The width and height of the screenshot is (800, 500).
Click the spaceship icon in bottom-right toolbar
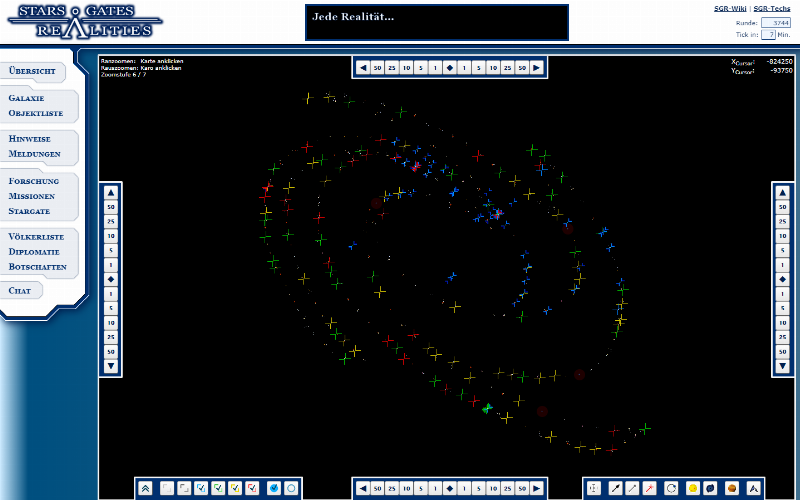pyautogui.click(x=754, y=488)
